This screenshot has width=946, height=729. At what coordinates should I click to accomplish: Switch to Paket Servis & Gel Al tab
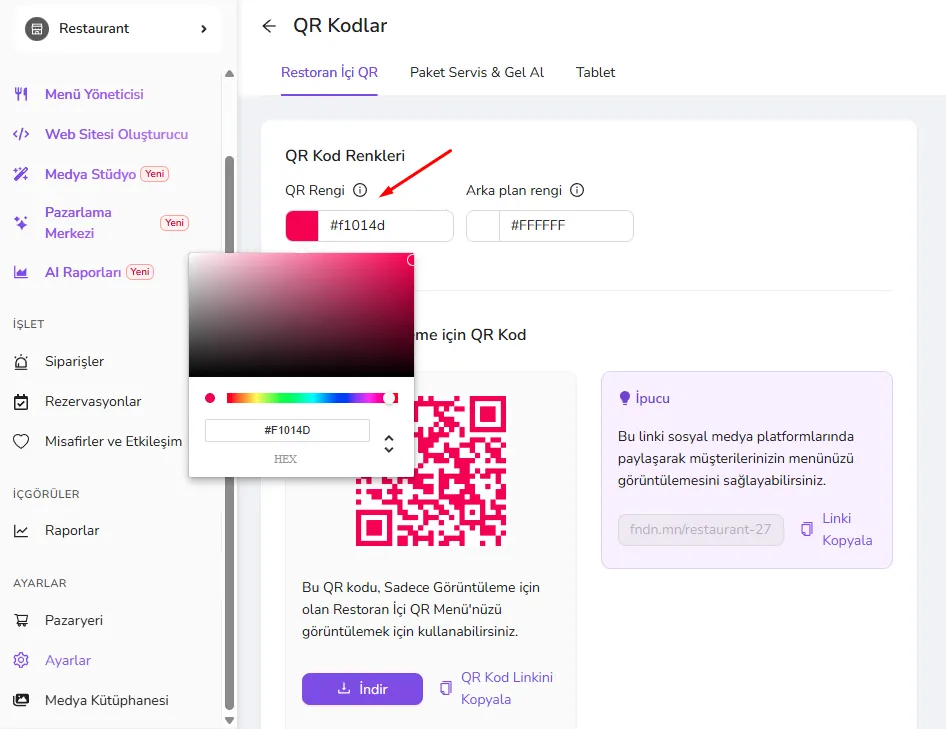[x=477, y=72]
